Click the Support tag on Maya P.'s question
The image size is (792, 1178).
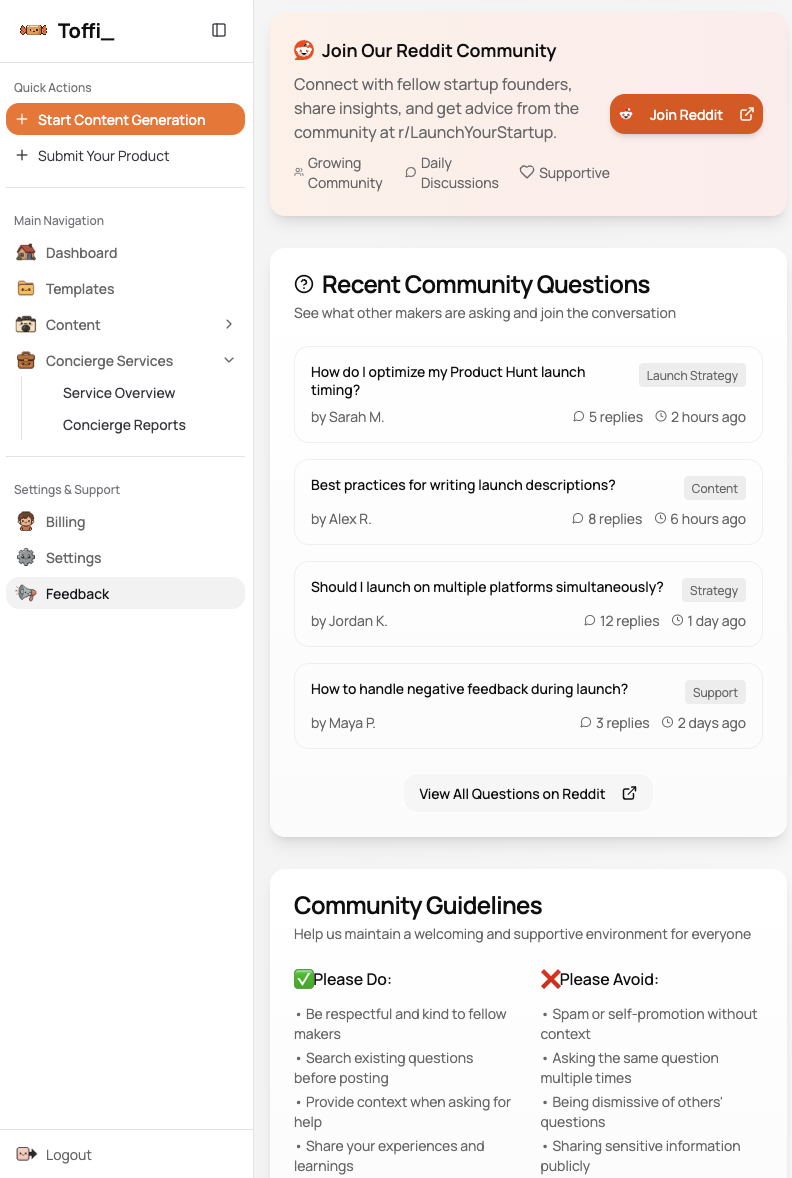click(715, 692)
